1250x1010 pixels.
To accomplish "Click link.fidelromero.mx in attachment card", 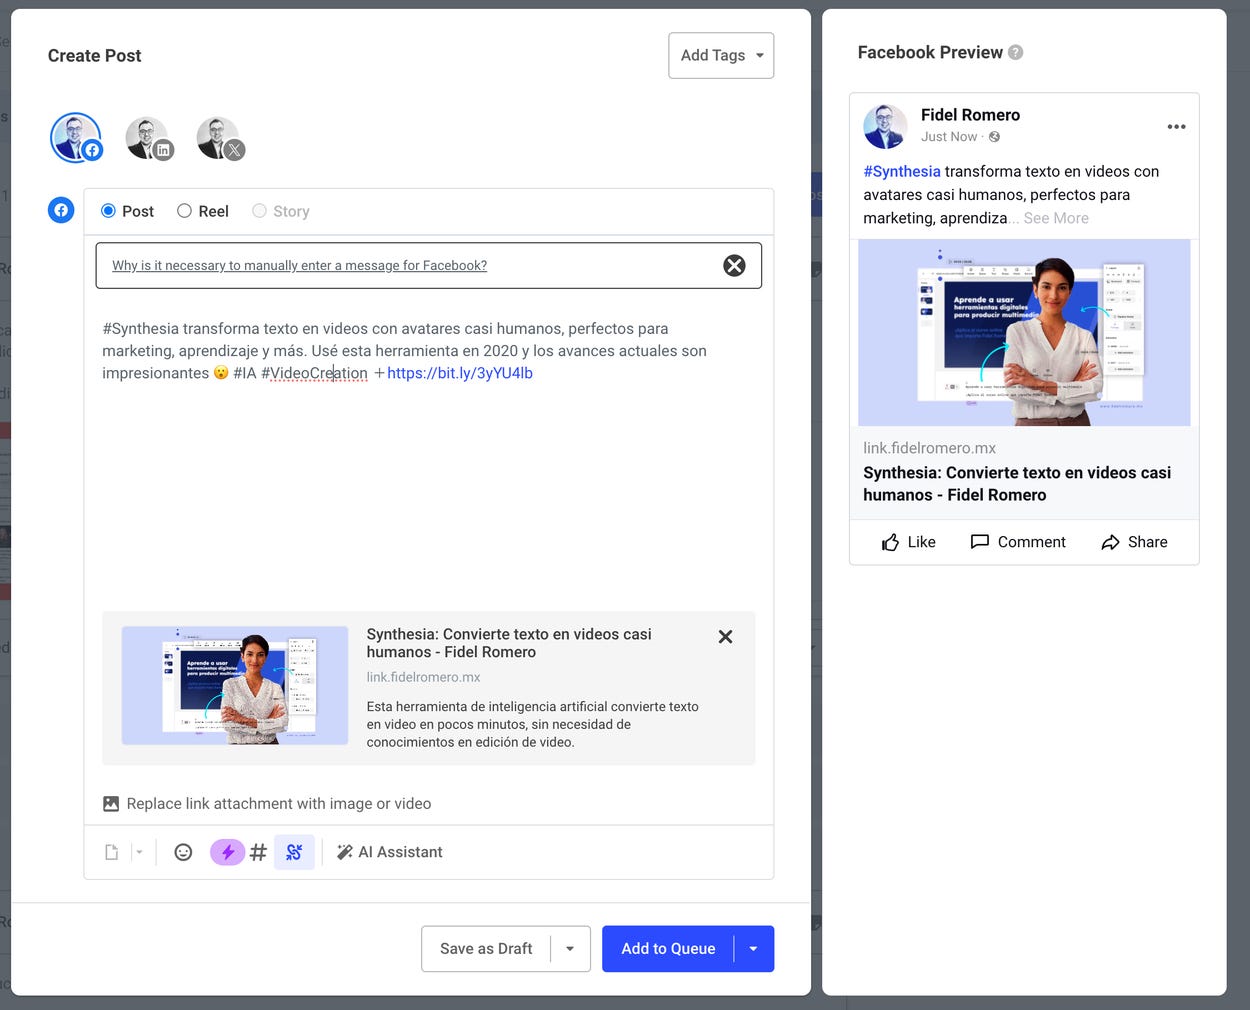I will [423, 677].
